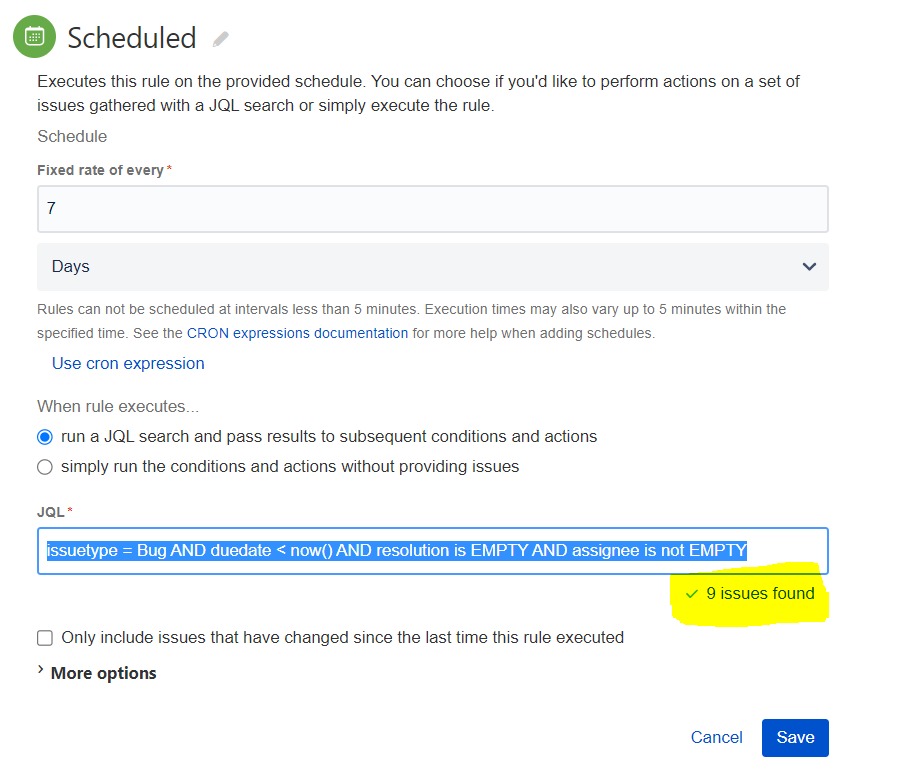Open CRON expressions documentation link

[x=297, y=333]
